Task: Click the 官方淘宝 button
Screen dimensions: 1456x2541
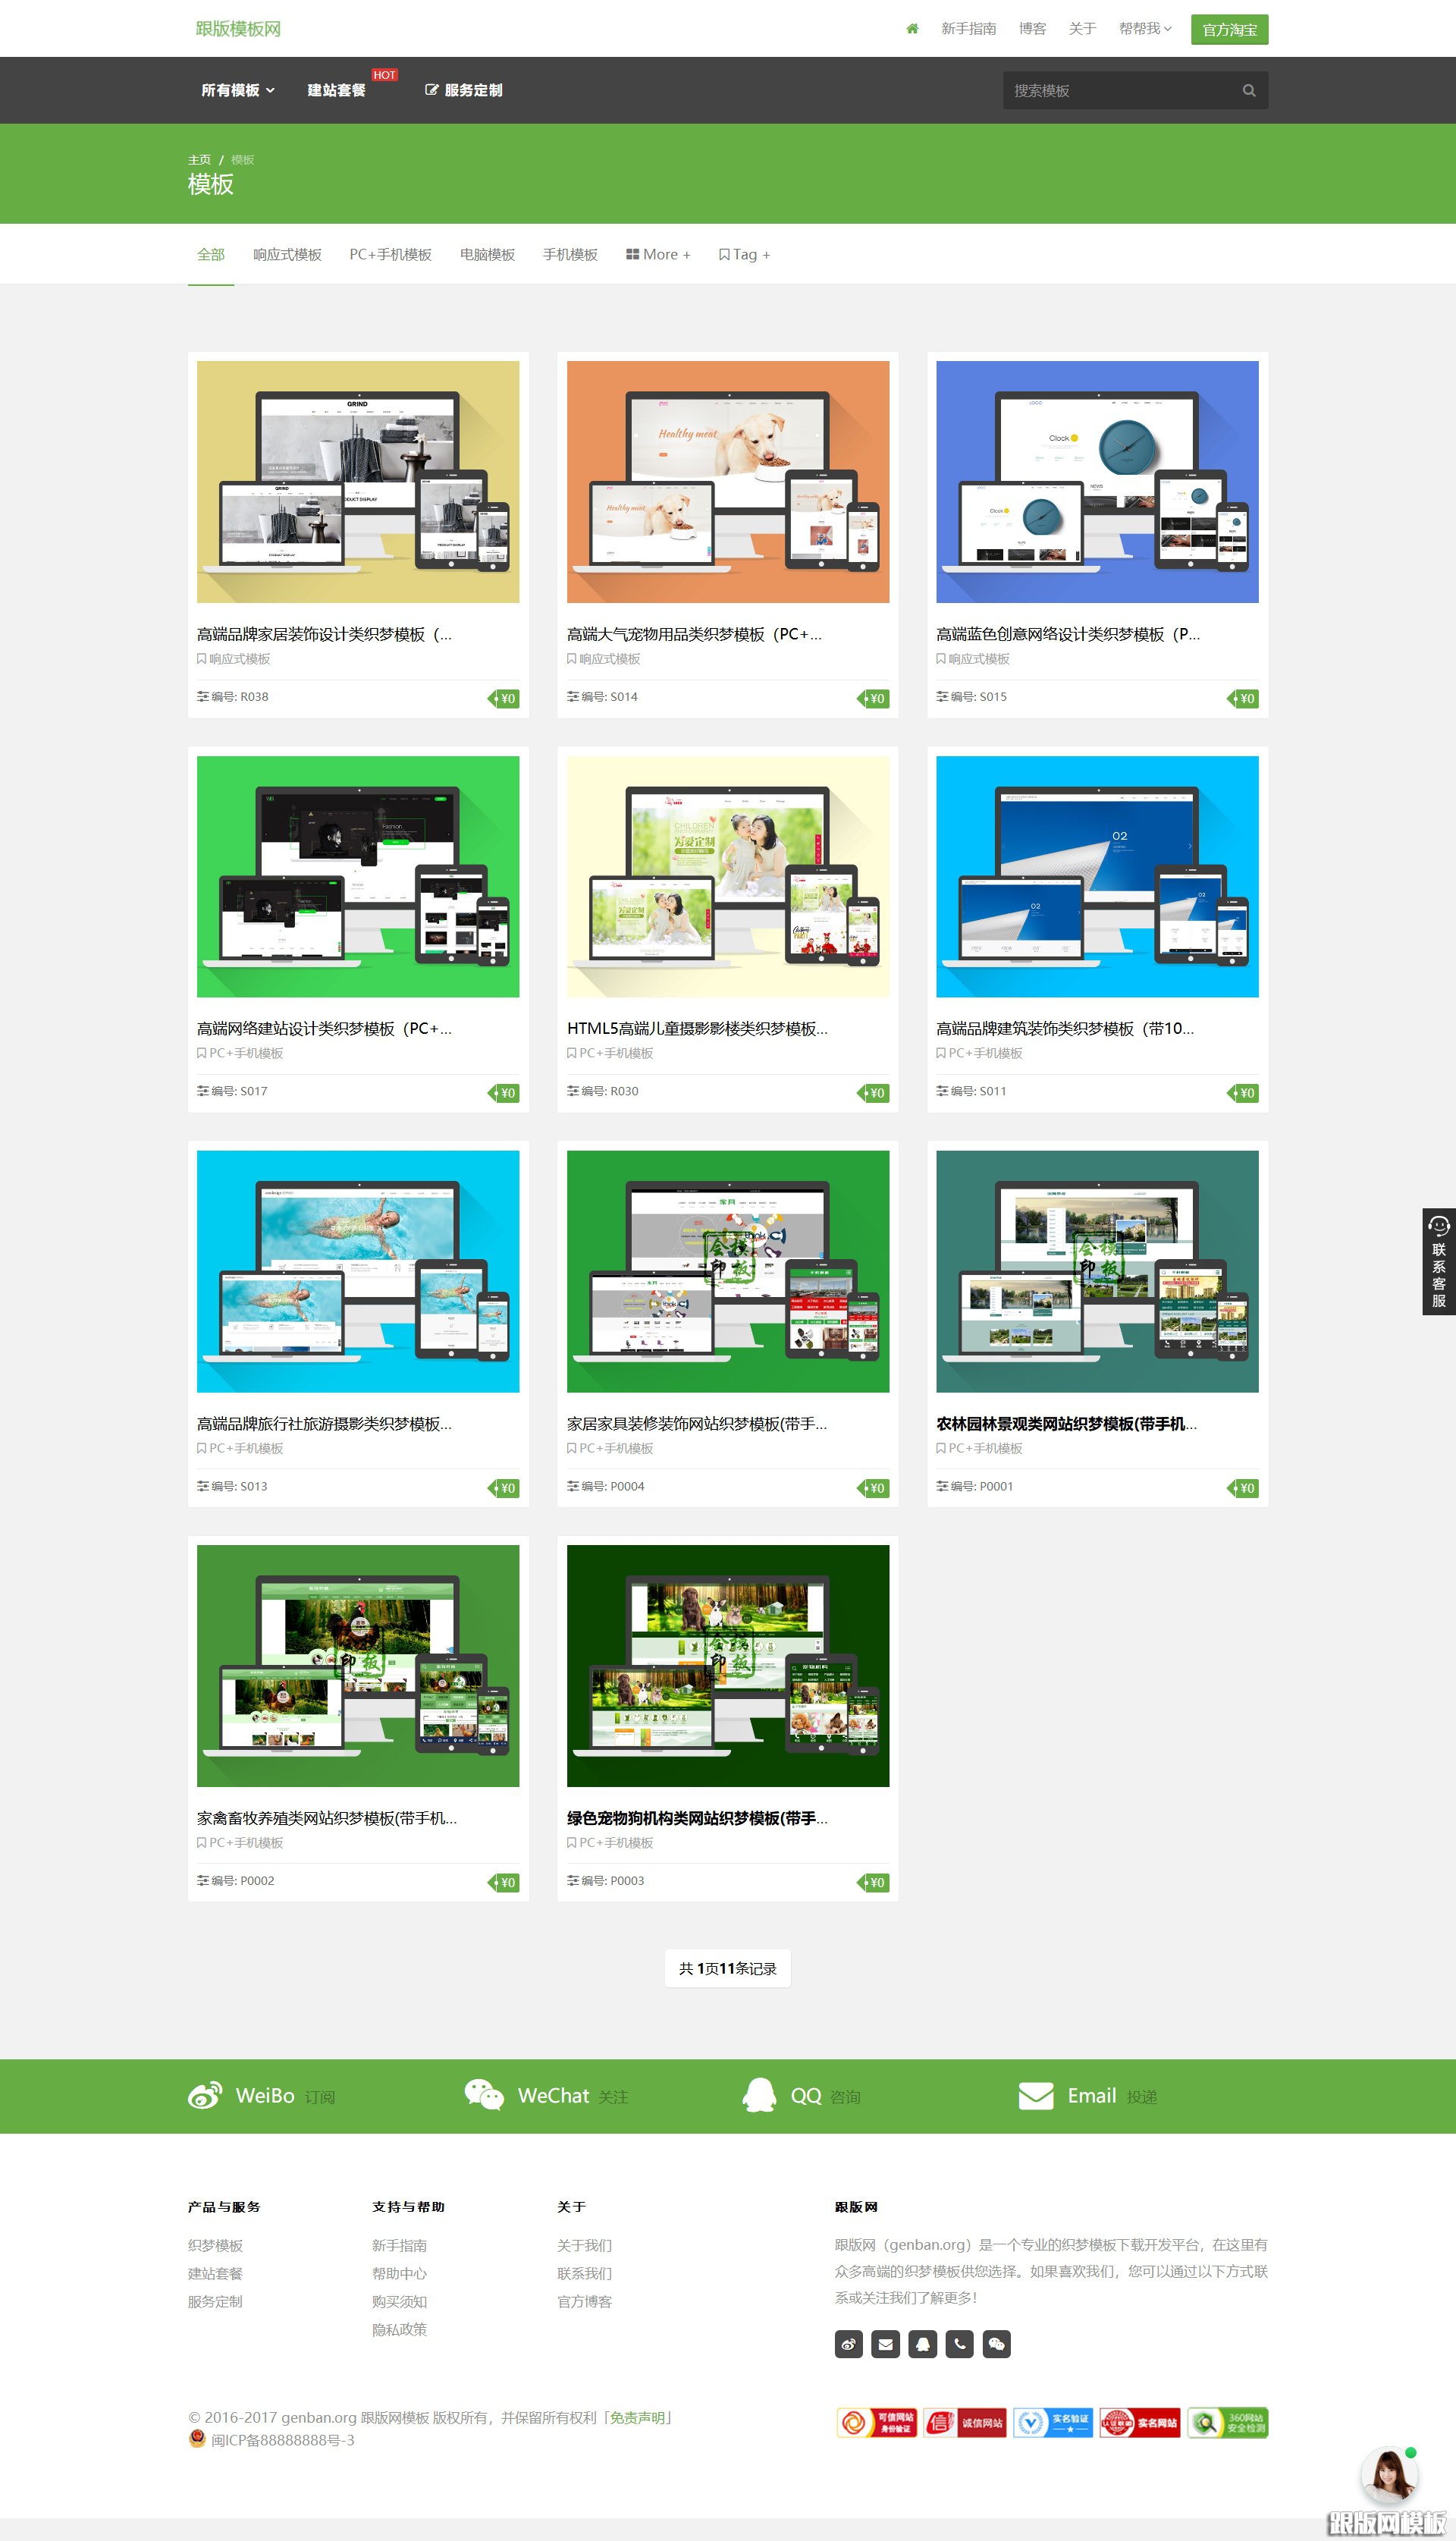Action: 1229,30
